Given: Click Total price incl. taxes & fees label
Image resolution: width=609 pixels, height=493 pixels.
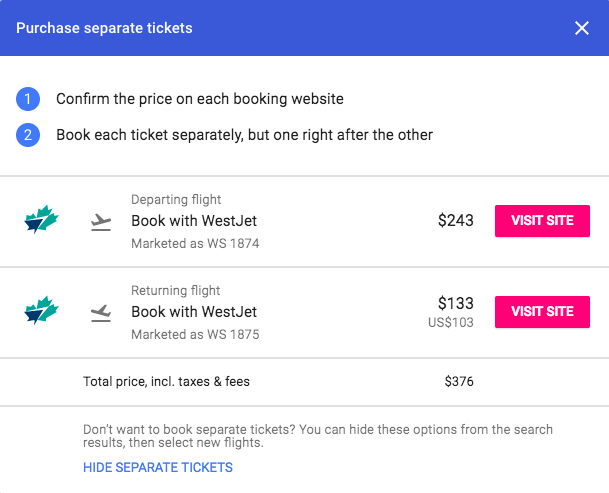Looking at the screenshot, I should [x=166, y=382].
